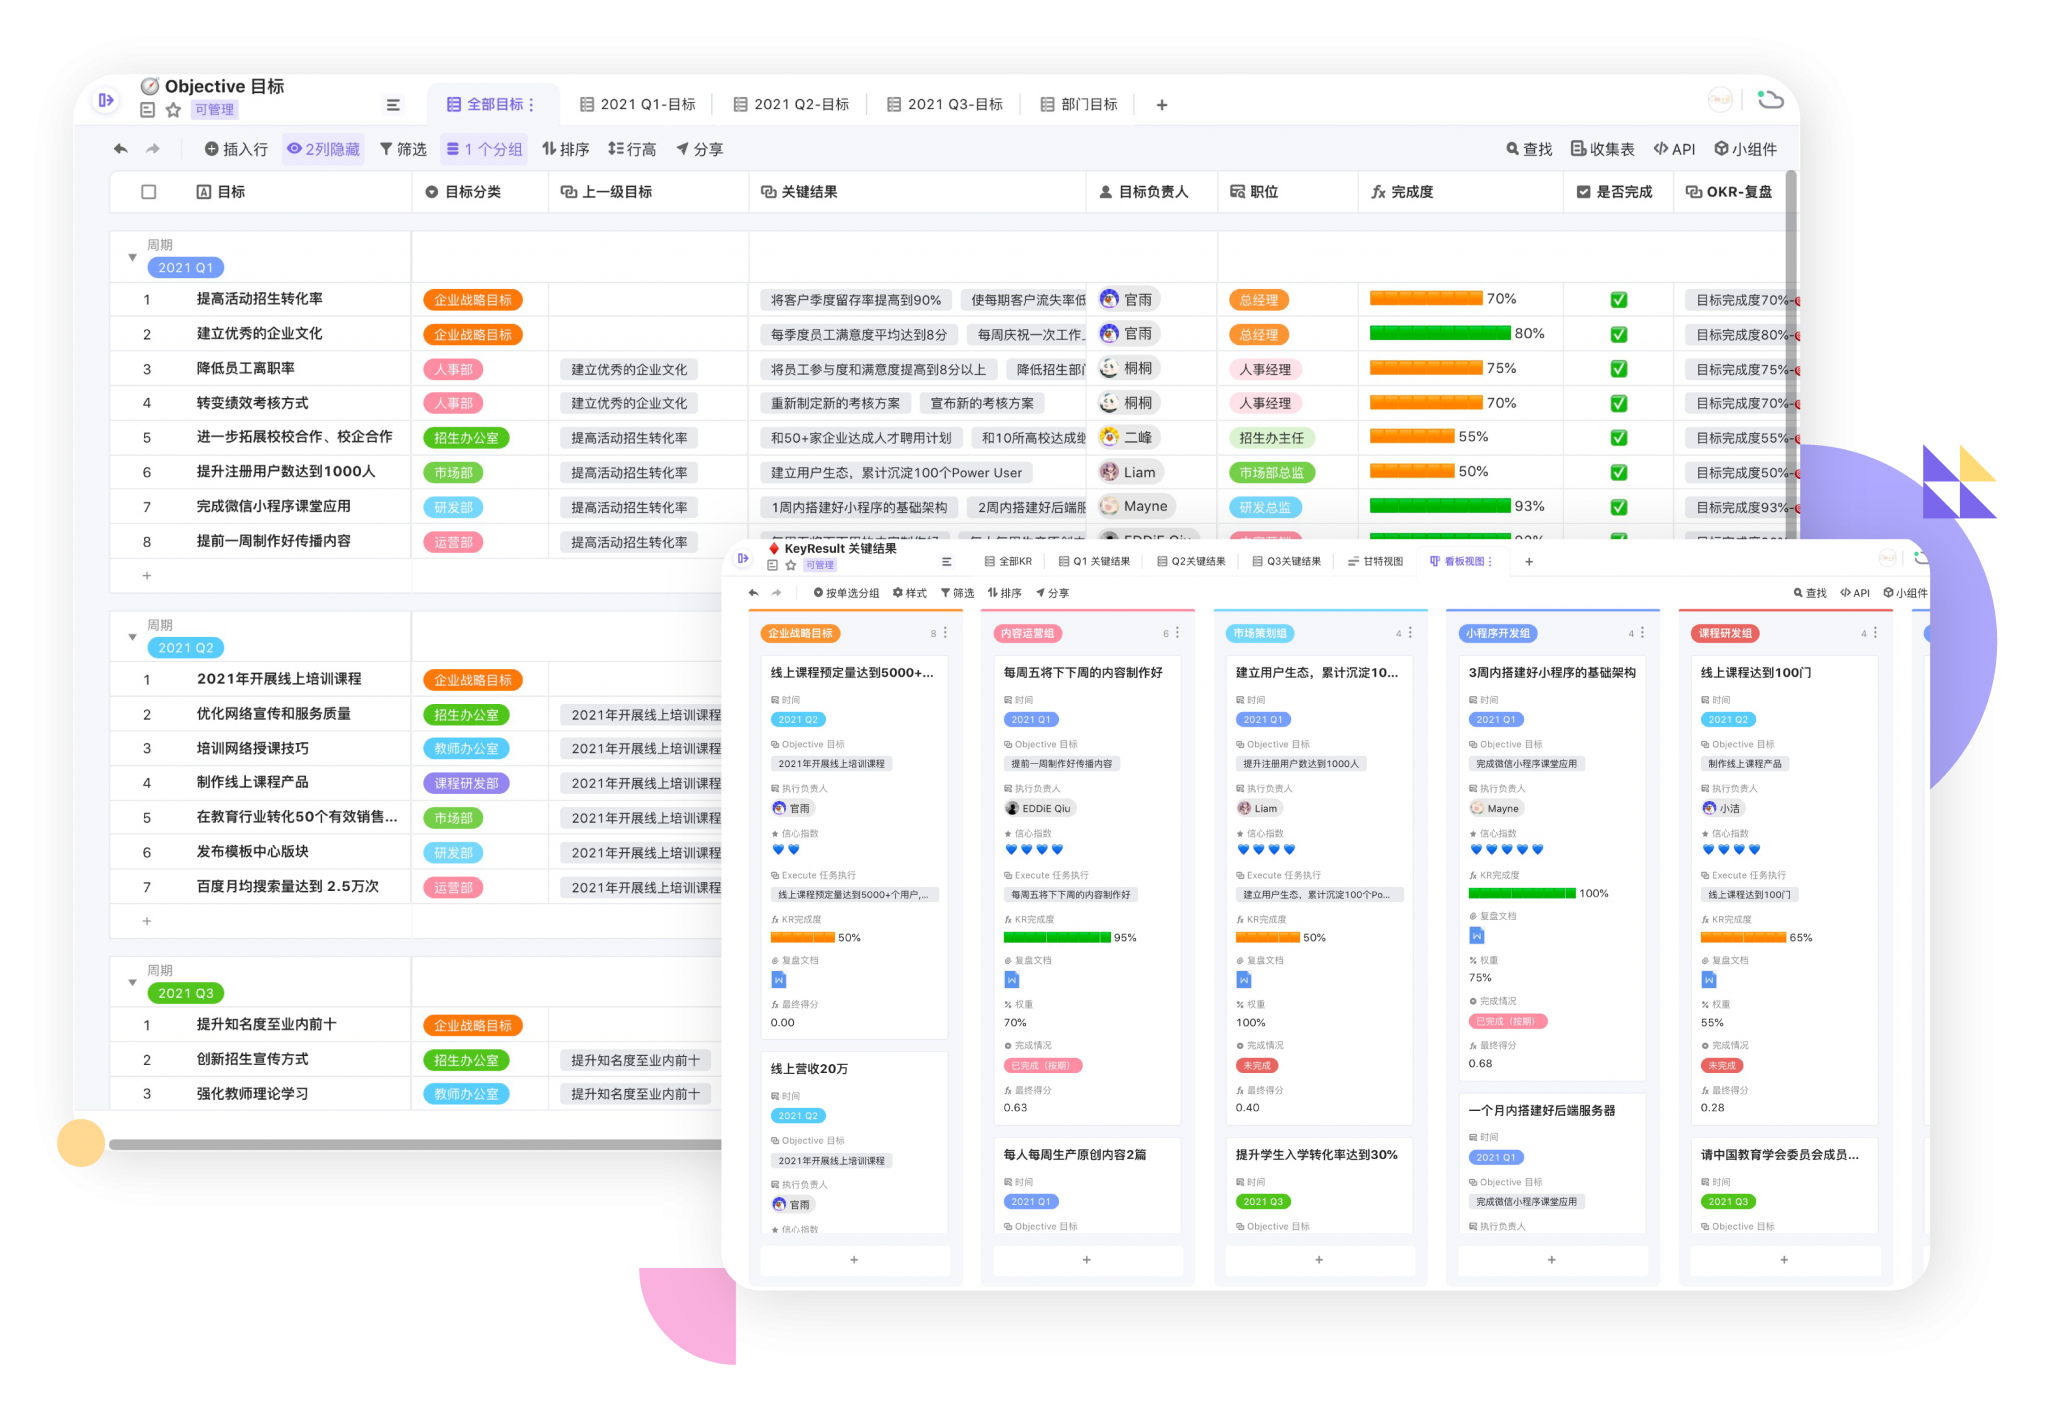The width and height of the screenshot is (2048, 1408).
Task: Toggle 是否完成 checkbox for 降低员工离职率
Action: (1619, 369)
